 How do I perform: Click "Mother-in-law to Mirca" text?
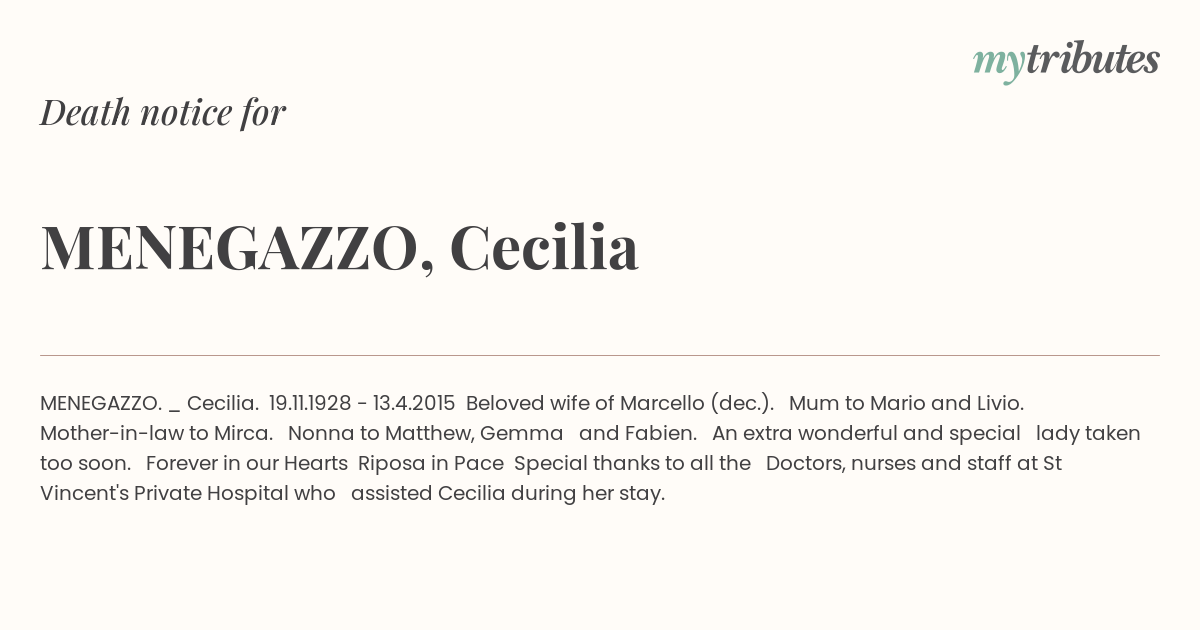coord(156,433)
